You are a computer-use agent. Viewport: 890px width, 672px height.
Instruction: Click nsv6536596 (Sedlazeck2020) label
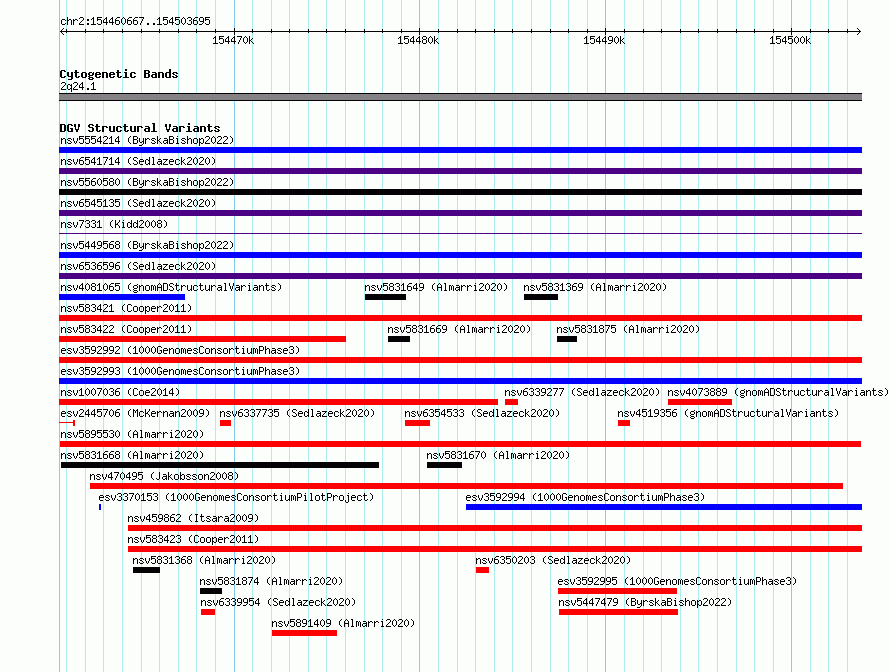tap(138, 266)
